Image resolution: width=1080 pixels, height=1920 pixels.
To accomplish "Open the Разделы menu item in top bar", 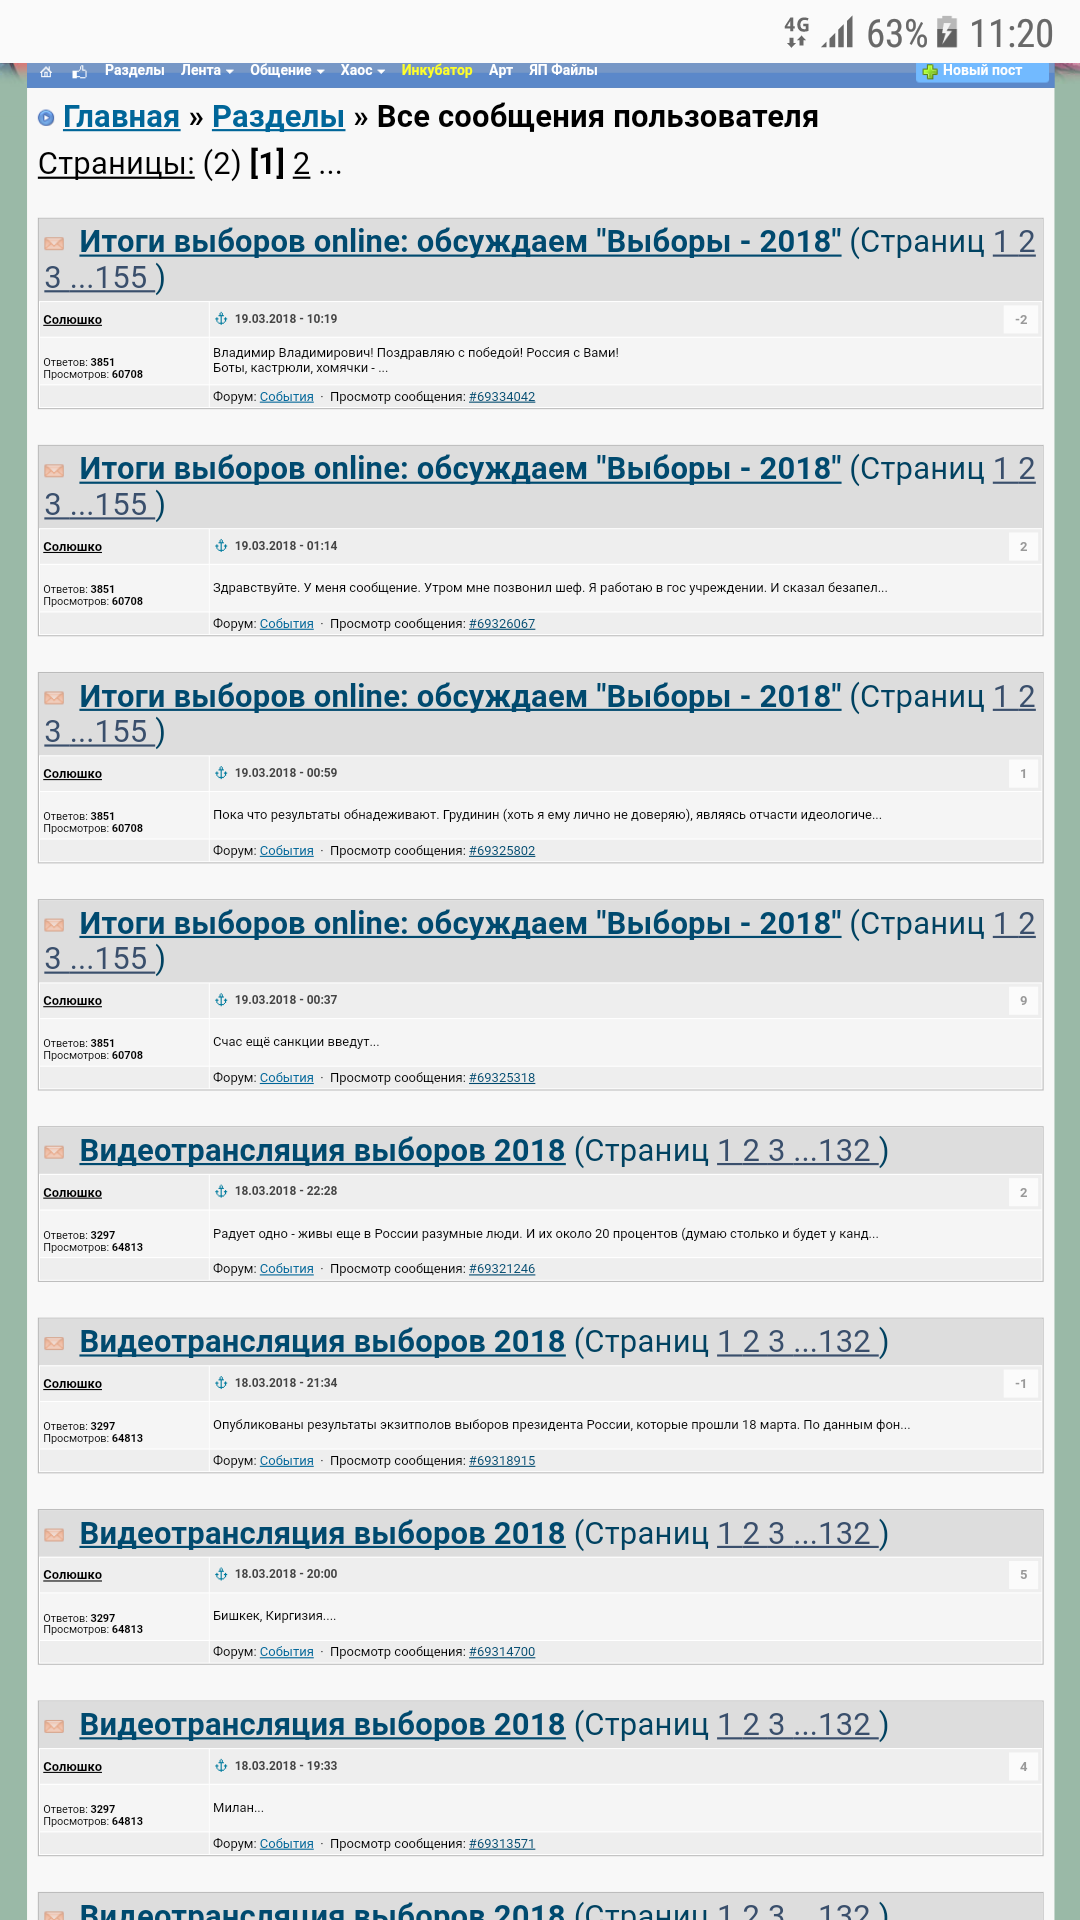I will pos(134,70).
